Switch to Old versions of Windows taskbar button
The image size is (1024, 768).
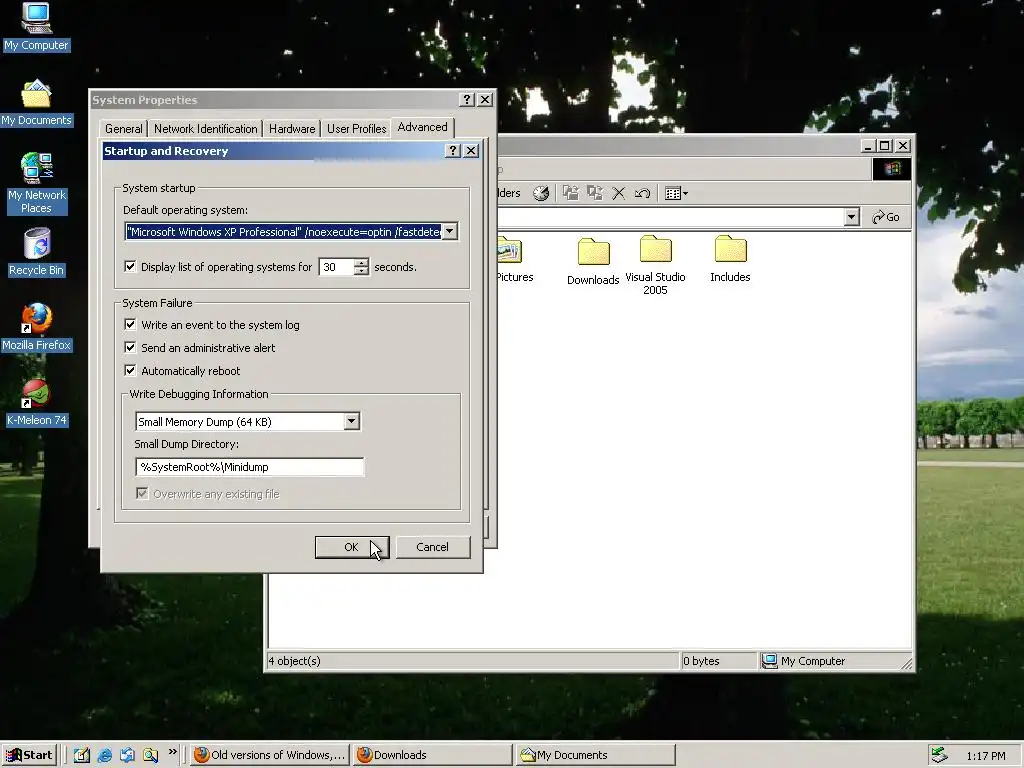[270, 755]
